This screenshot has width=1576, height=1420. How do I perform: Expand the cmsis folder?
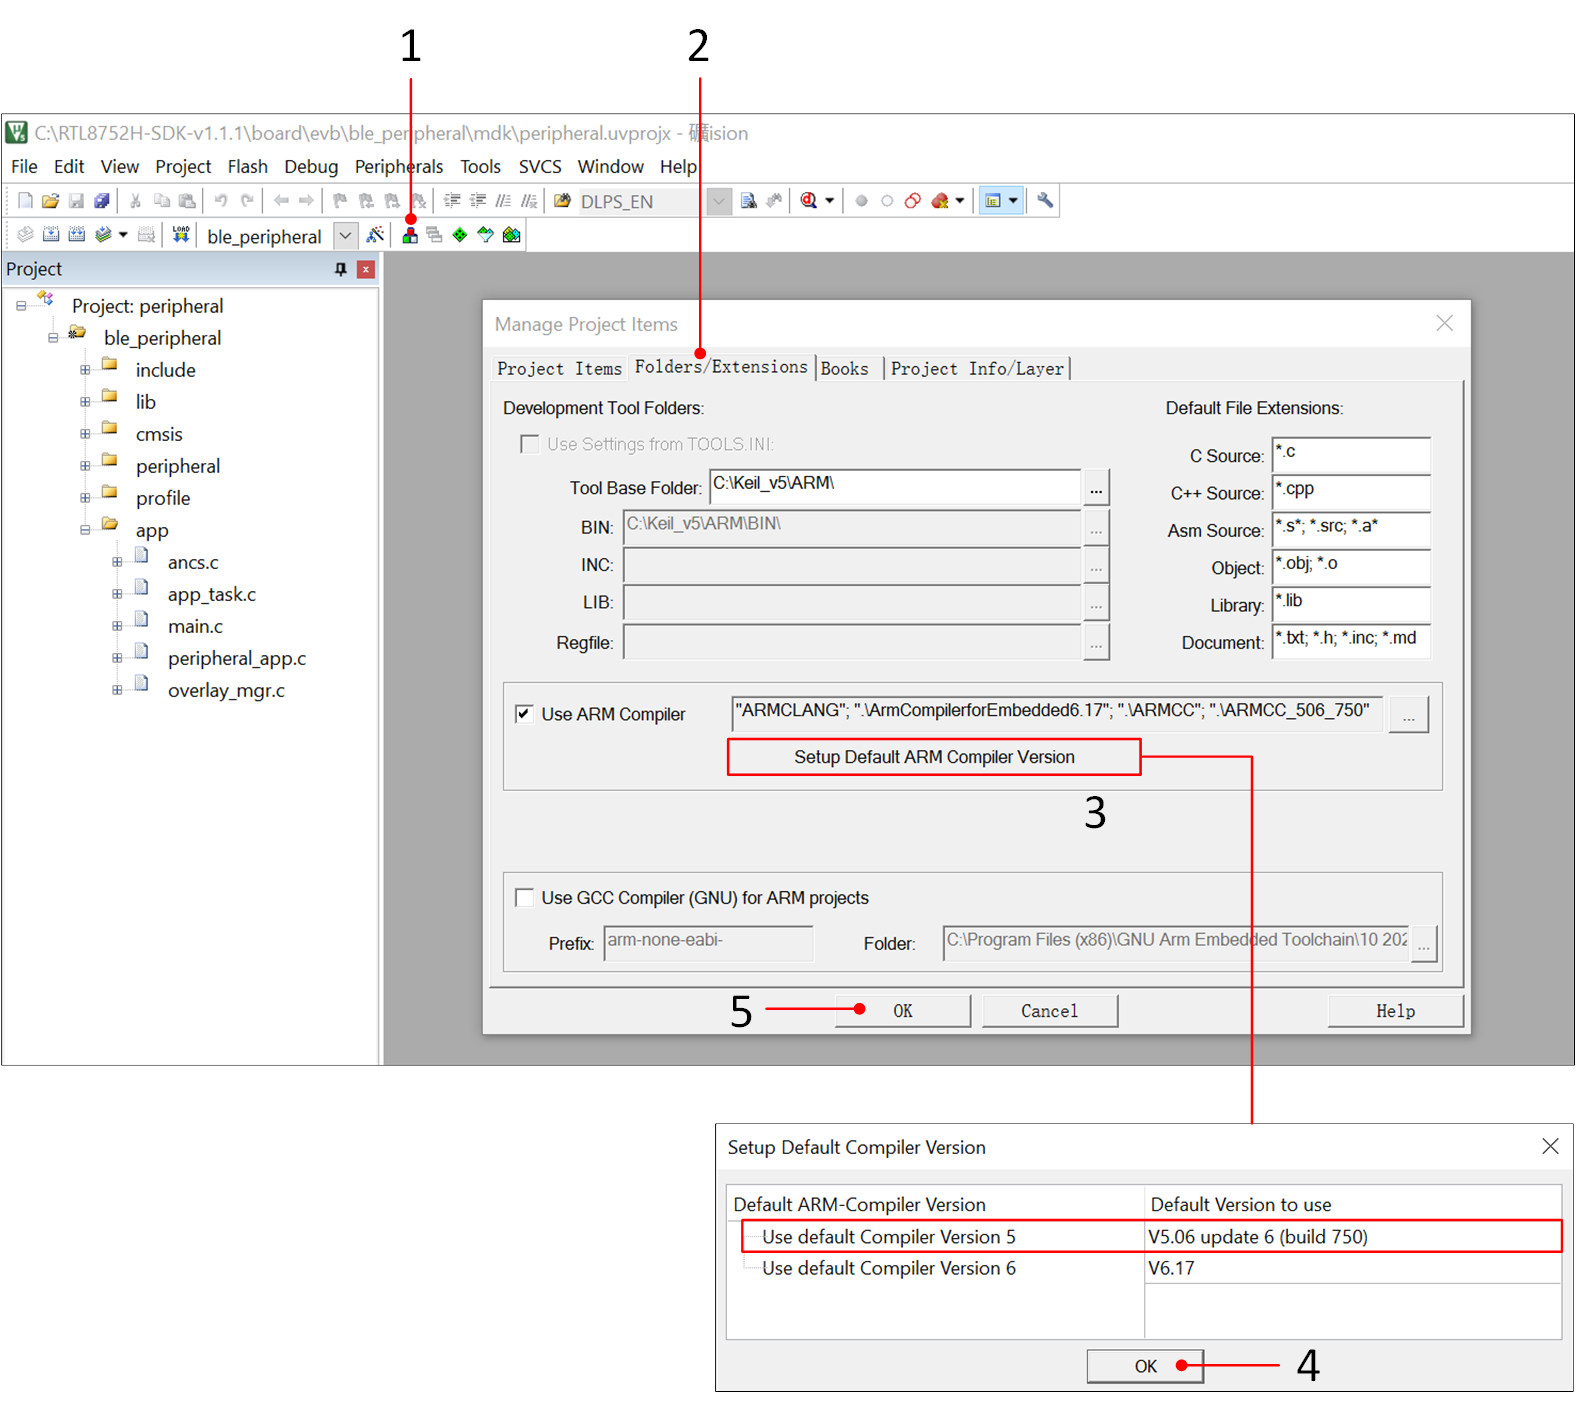85,434
